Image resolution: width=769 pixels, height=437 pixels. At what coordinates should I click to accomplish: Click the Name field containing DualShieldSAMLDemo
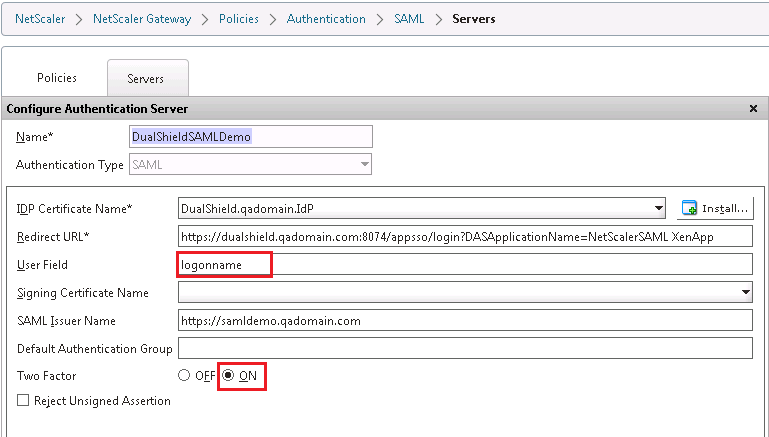250,136
